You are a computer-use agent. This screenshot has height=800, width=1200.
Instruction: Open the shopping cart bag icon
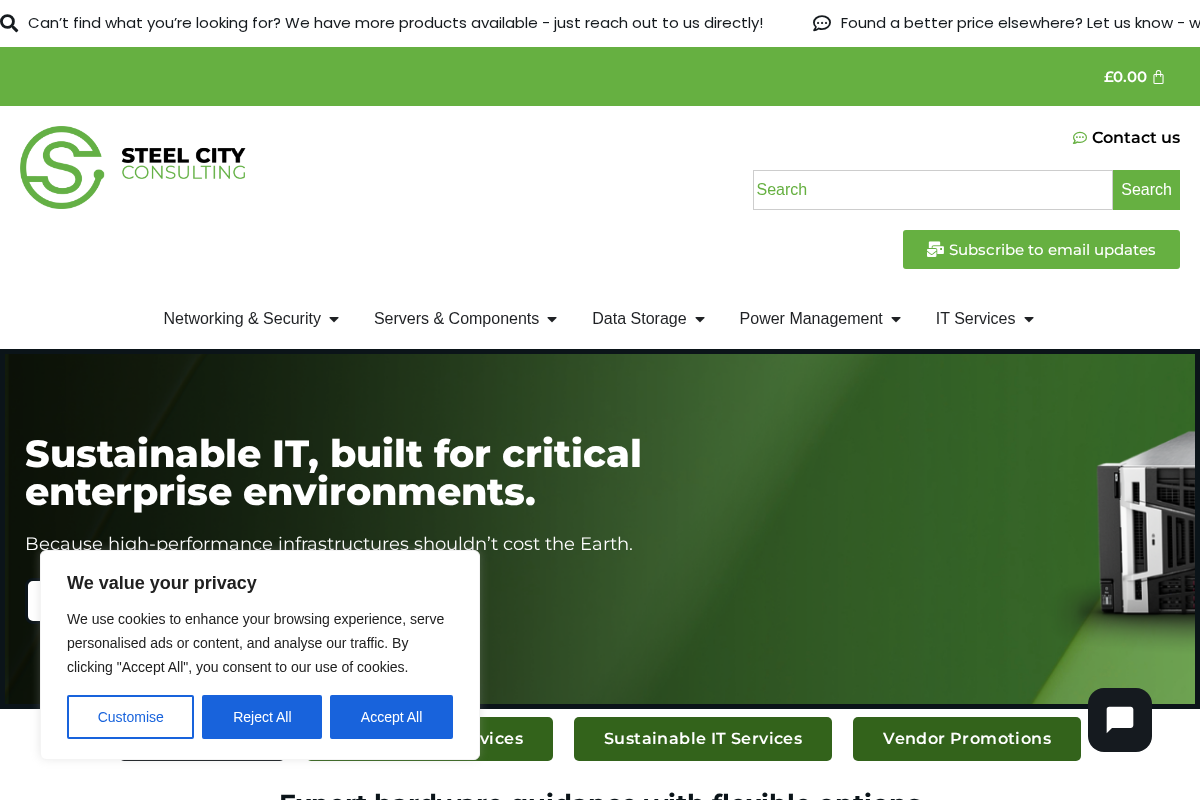(1158, 77)
